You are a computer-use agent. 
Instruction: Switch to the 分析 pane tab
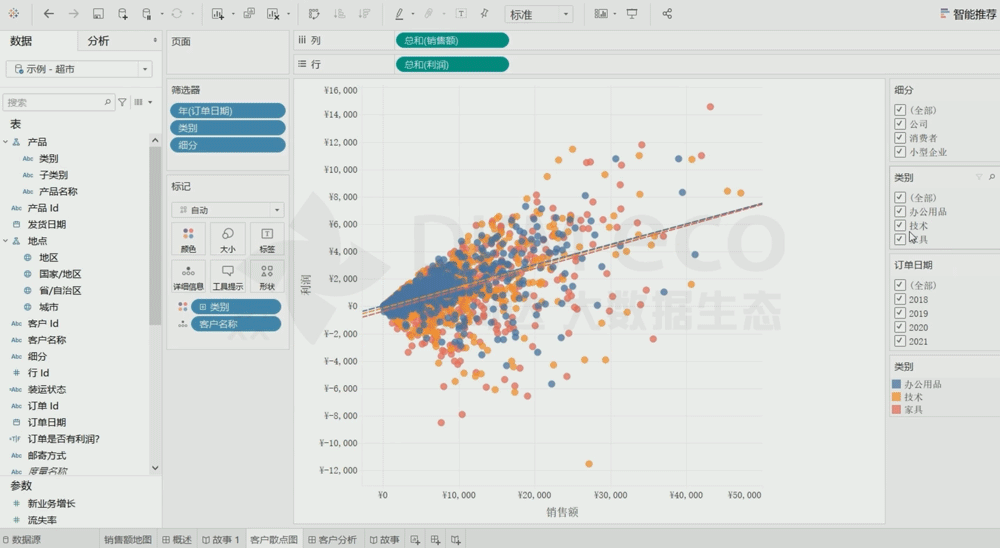pyautogui.click(x=98, y=41)
